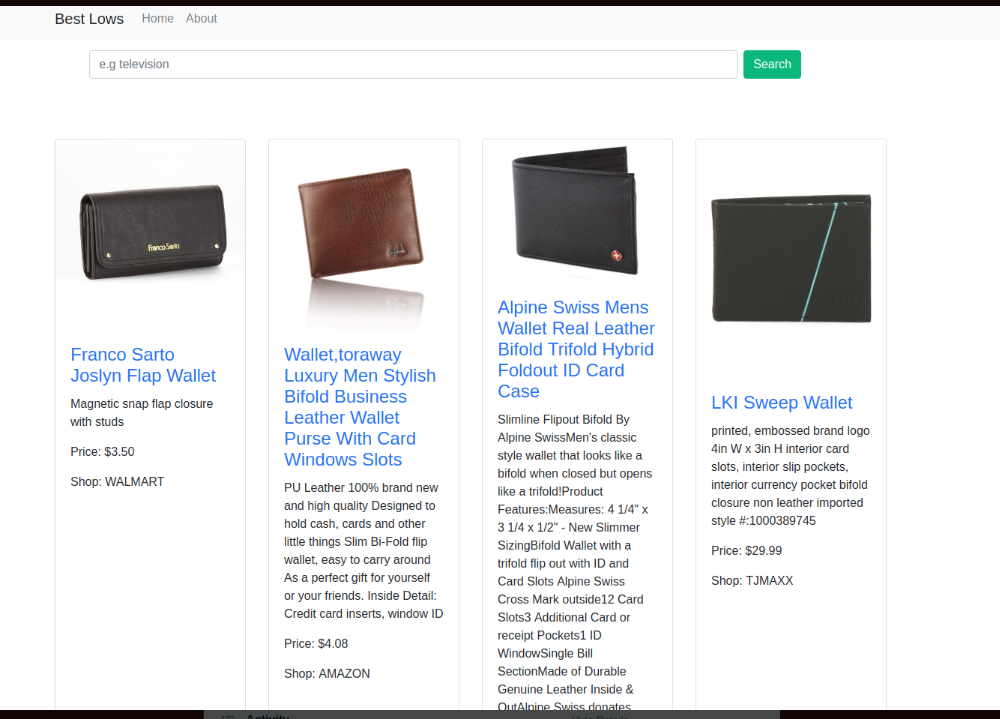Click the PU Leather 100% brand new description

pyautogui.click(x=364, y=551)
